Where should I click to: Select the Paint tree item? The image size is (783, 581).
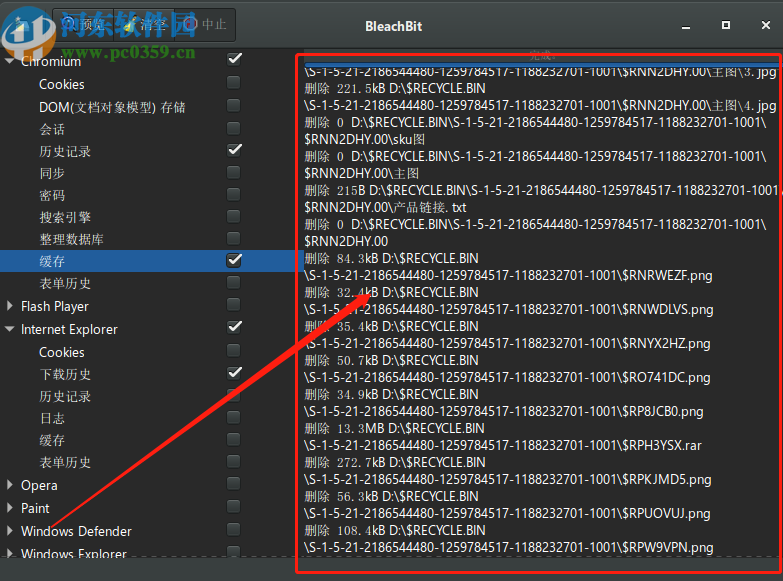tap(35, 508)
